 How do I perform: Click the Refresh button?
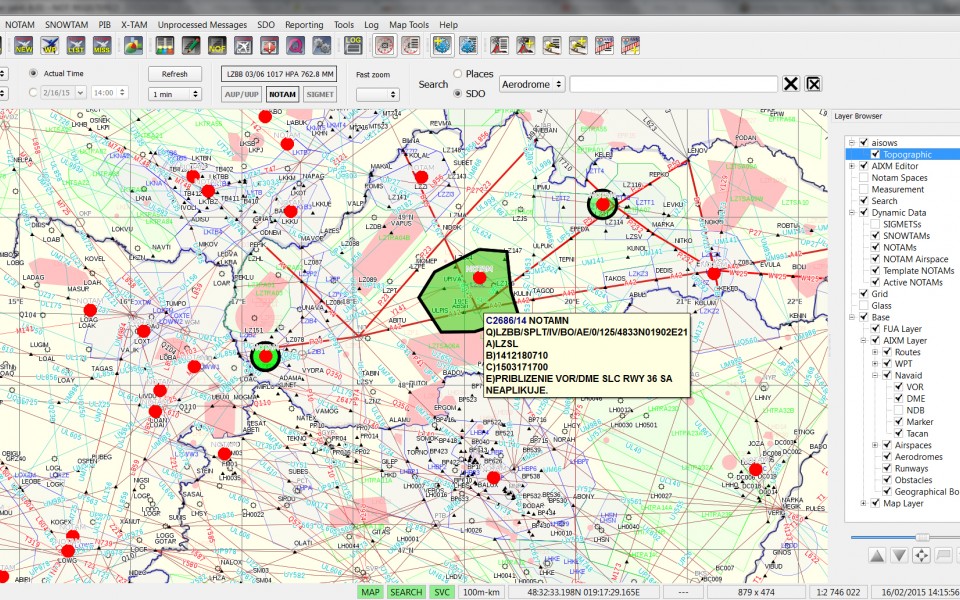pyautogui.click(x=174, y=74)
